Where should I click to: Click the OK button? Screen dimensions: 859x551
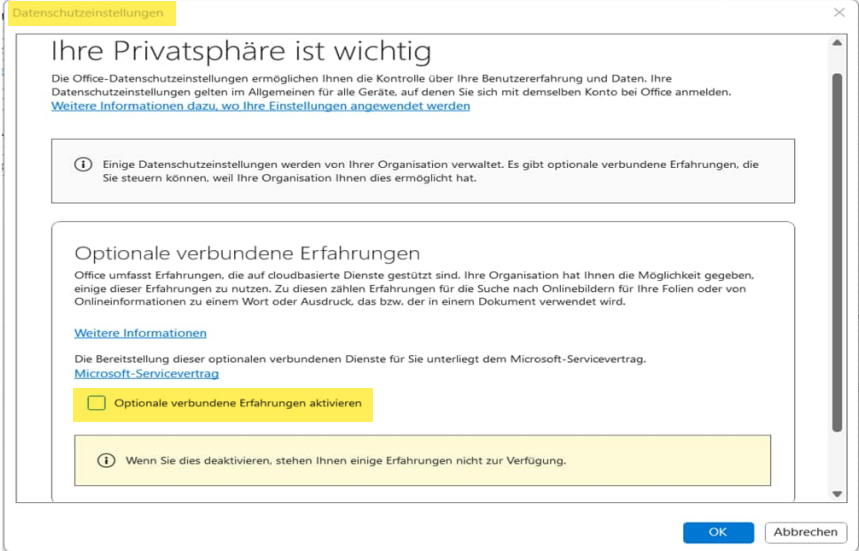718,532
